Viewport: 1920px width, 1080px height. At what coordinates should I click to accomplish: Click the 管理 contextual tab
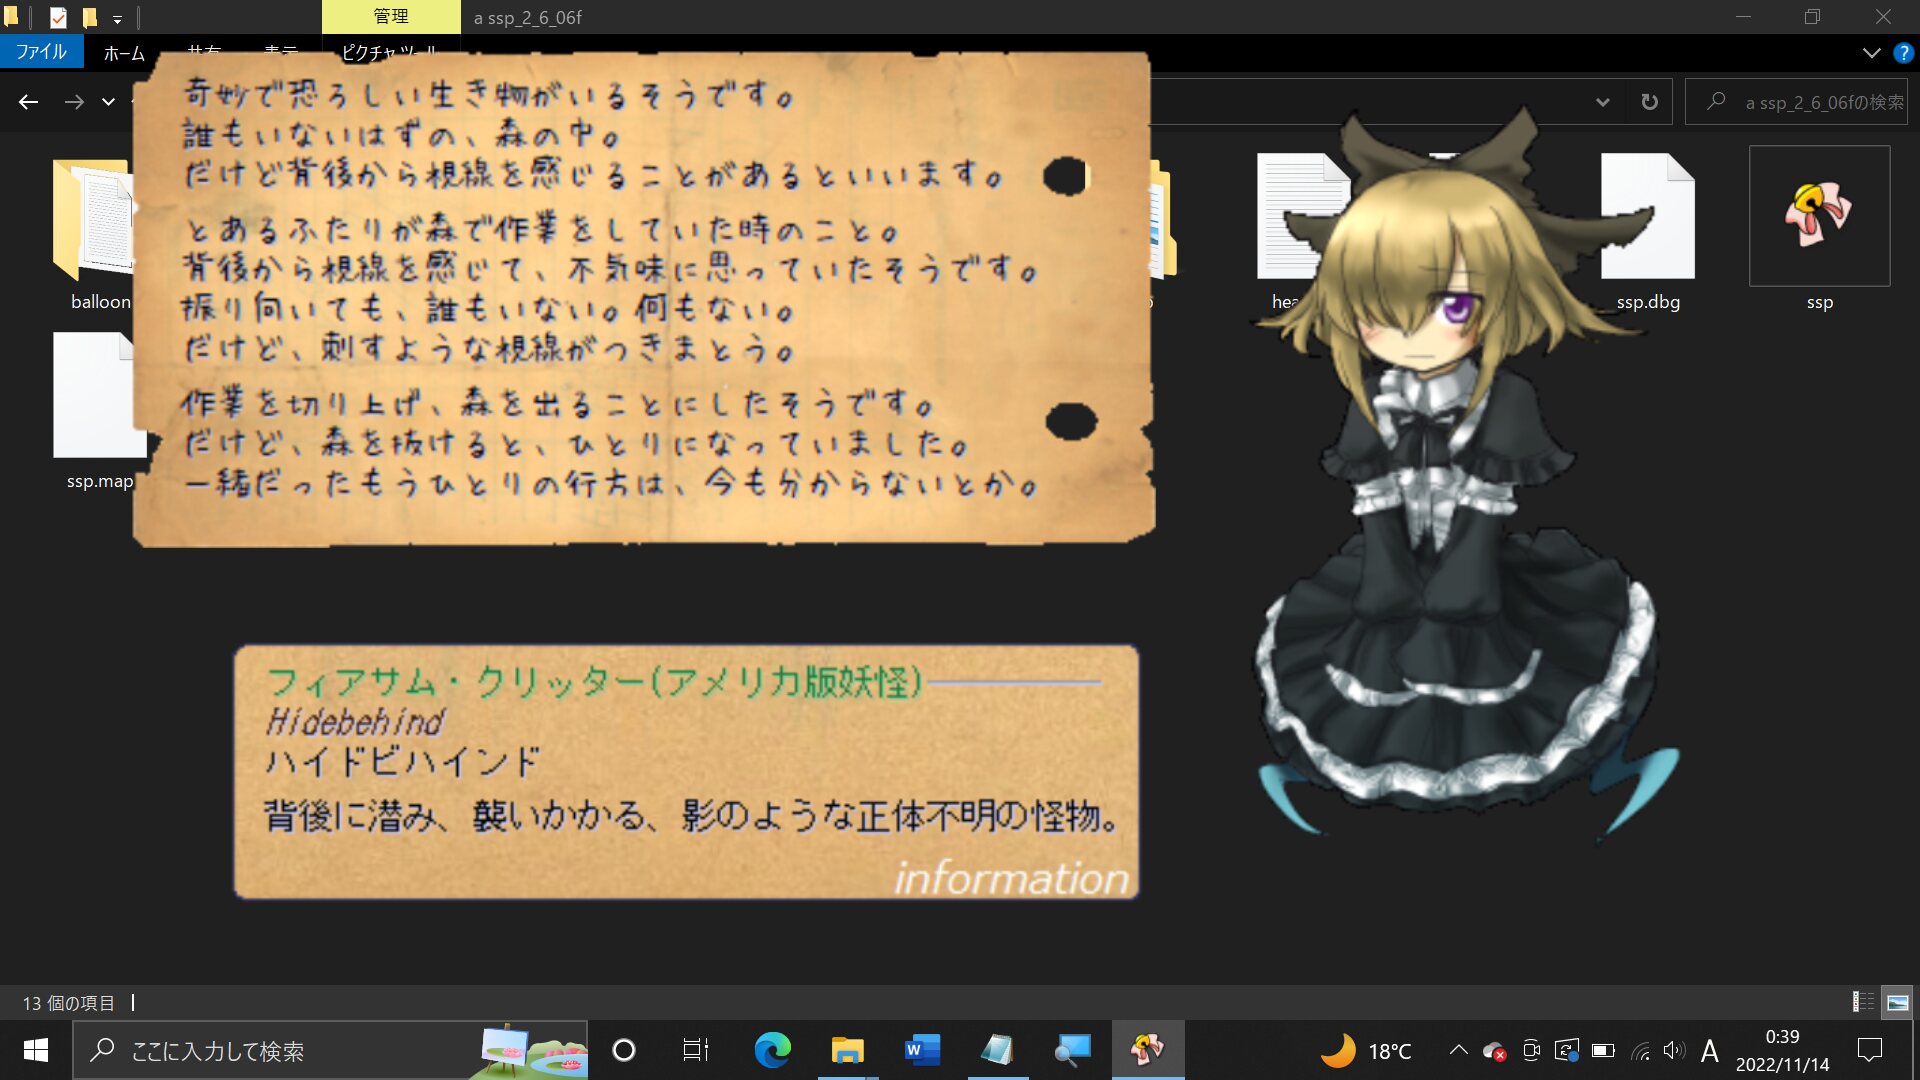coord(390,17)
